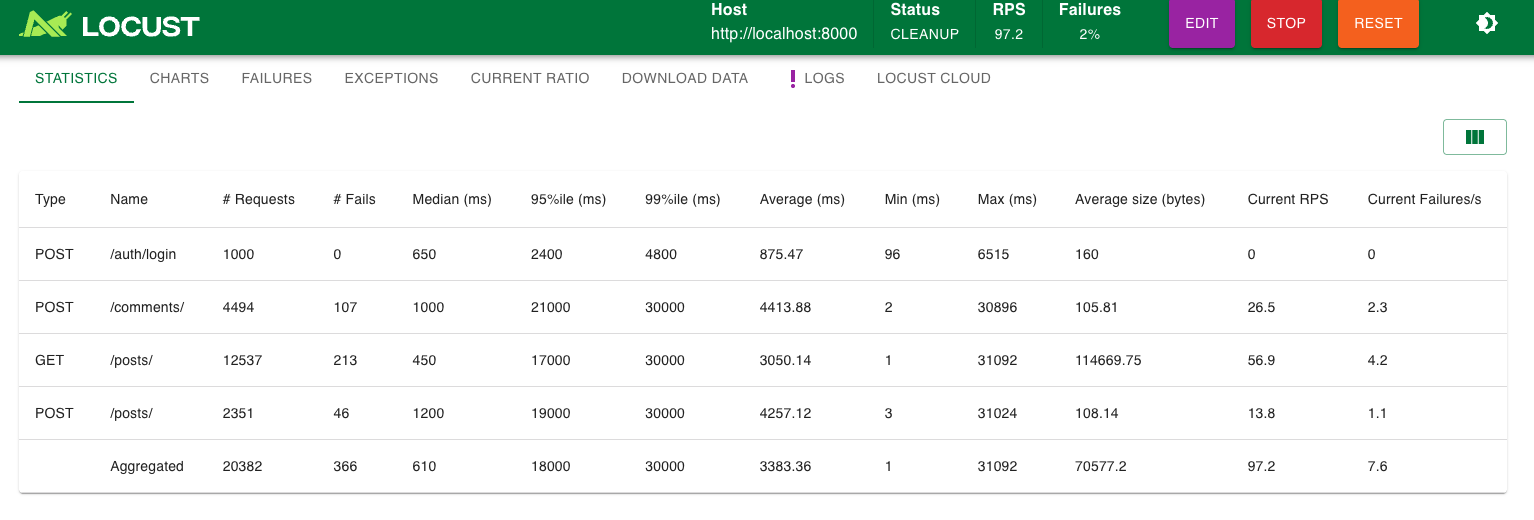Click the Locust logo icon
This screenshot has width=1534, height=520.
pos(47,25)
